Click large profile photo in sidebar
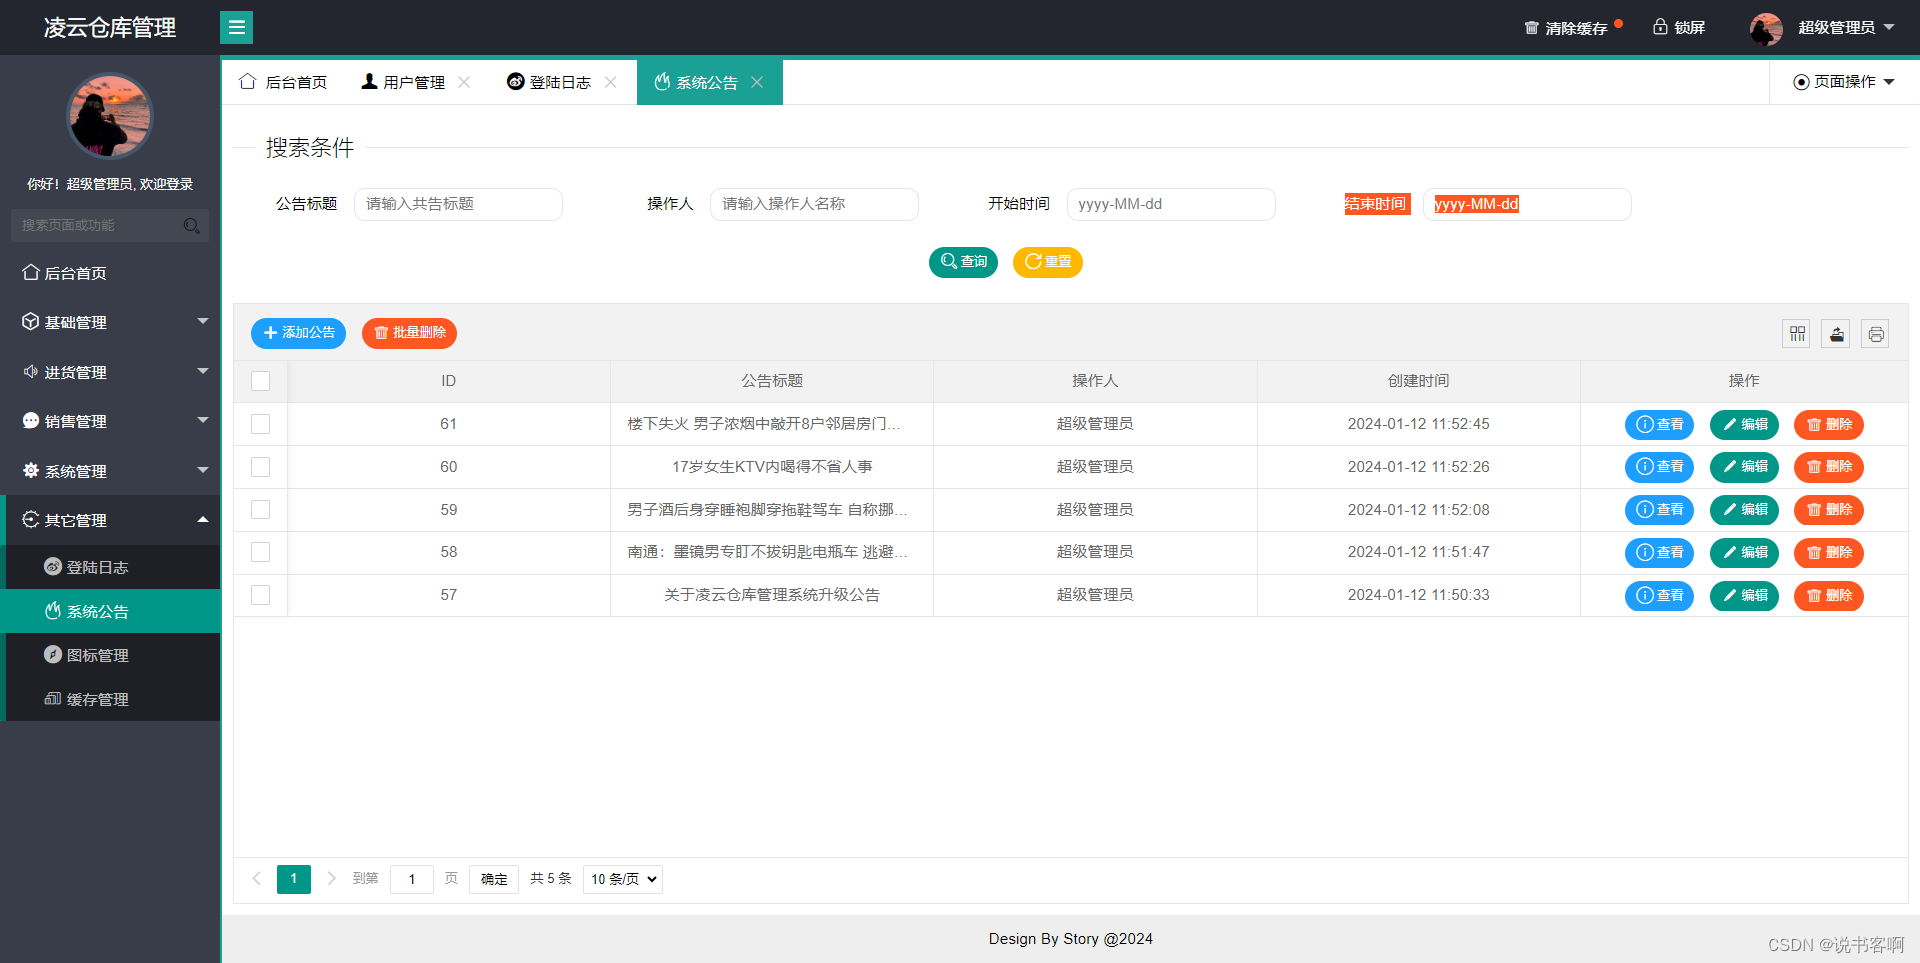Viewport: 1920px width, 963px height. pos(110,116)
